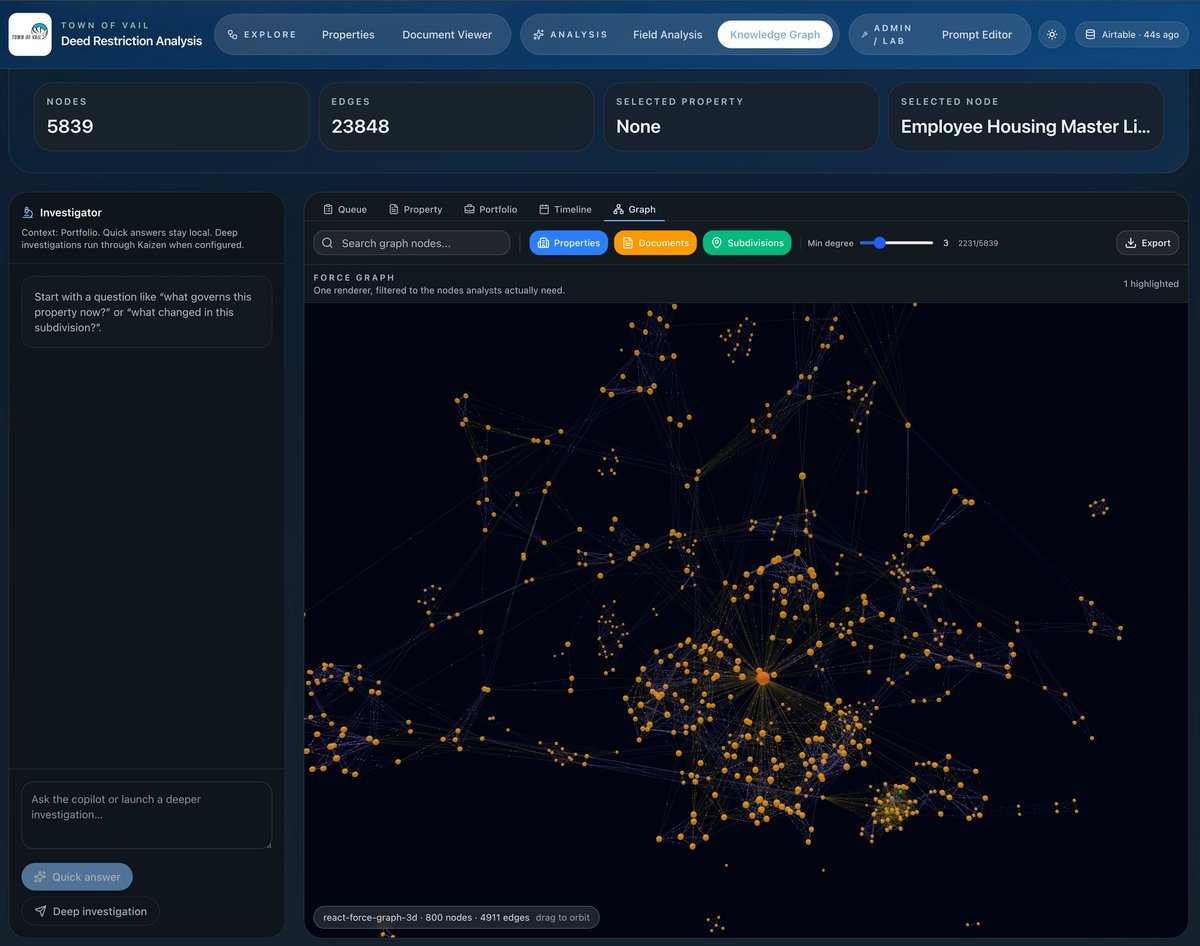The width and height of the screenshot is (1200, 946).
Task: Toggle the Subdivisions node filter
Action: click(x=747, y=243)
